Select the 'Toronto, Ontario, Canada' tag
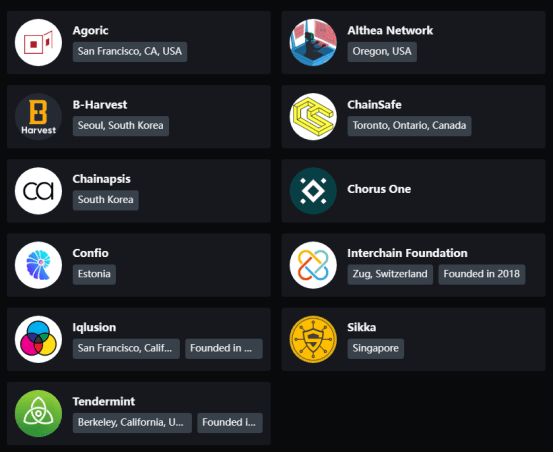 click(409, 126)
